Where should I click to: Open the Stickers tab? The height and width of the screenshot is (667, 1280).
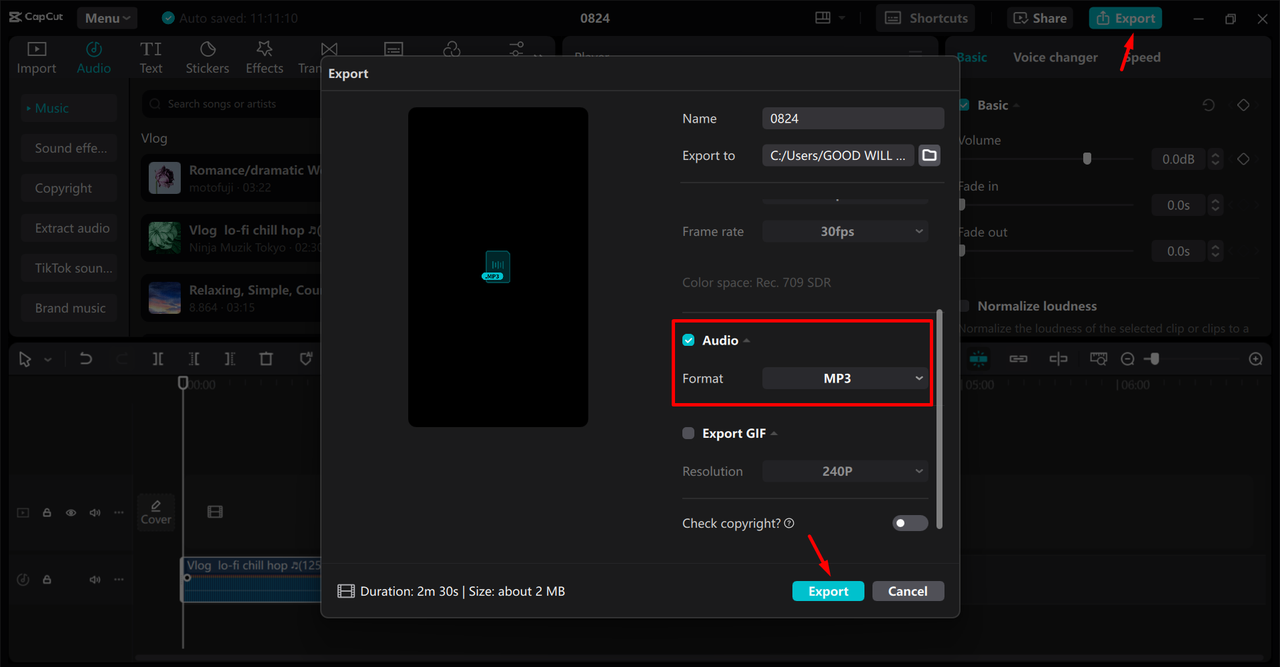point(207,57)
